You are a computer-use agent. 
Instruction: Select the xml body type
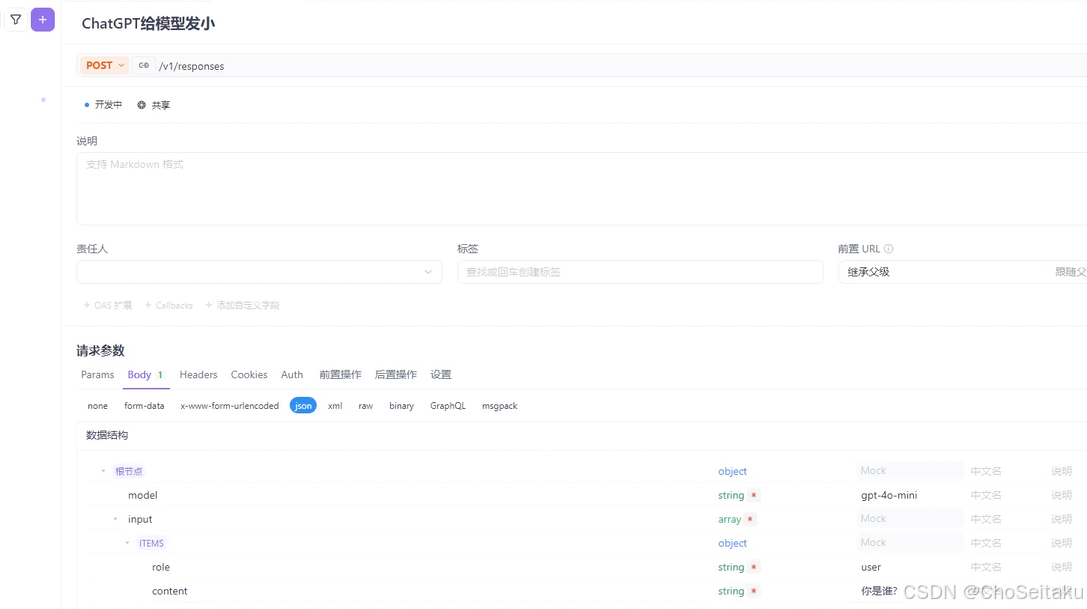[x=335, y=406]
